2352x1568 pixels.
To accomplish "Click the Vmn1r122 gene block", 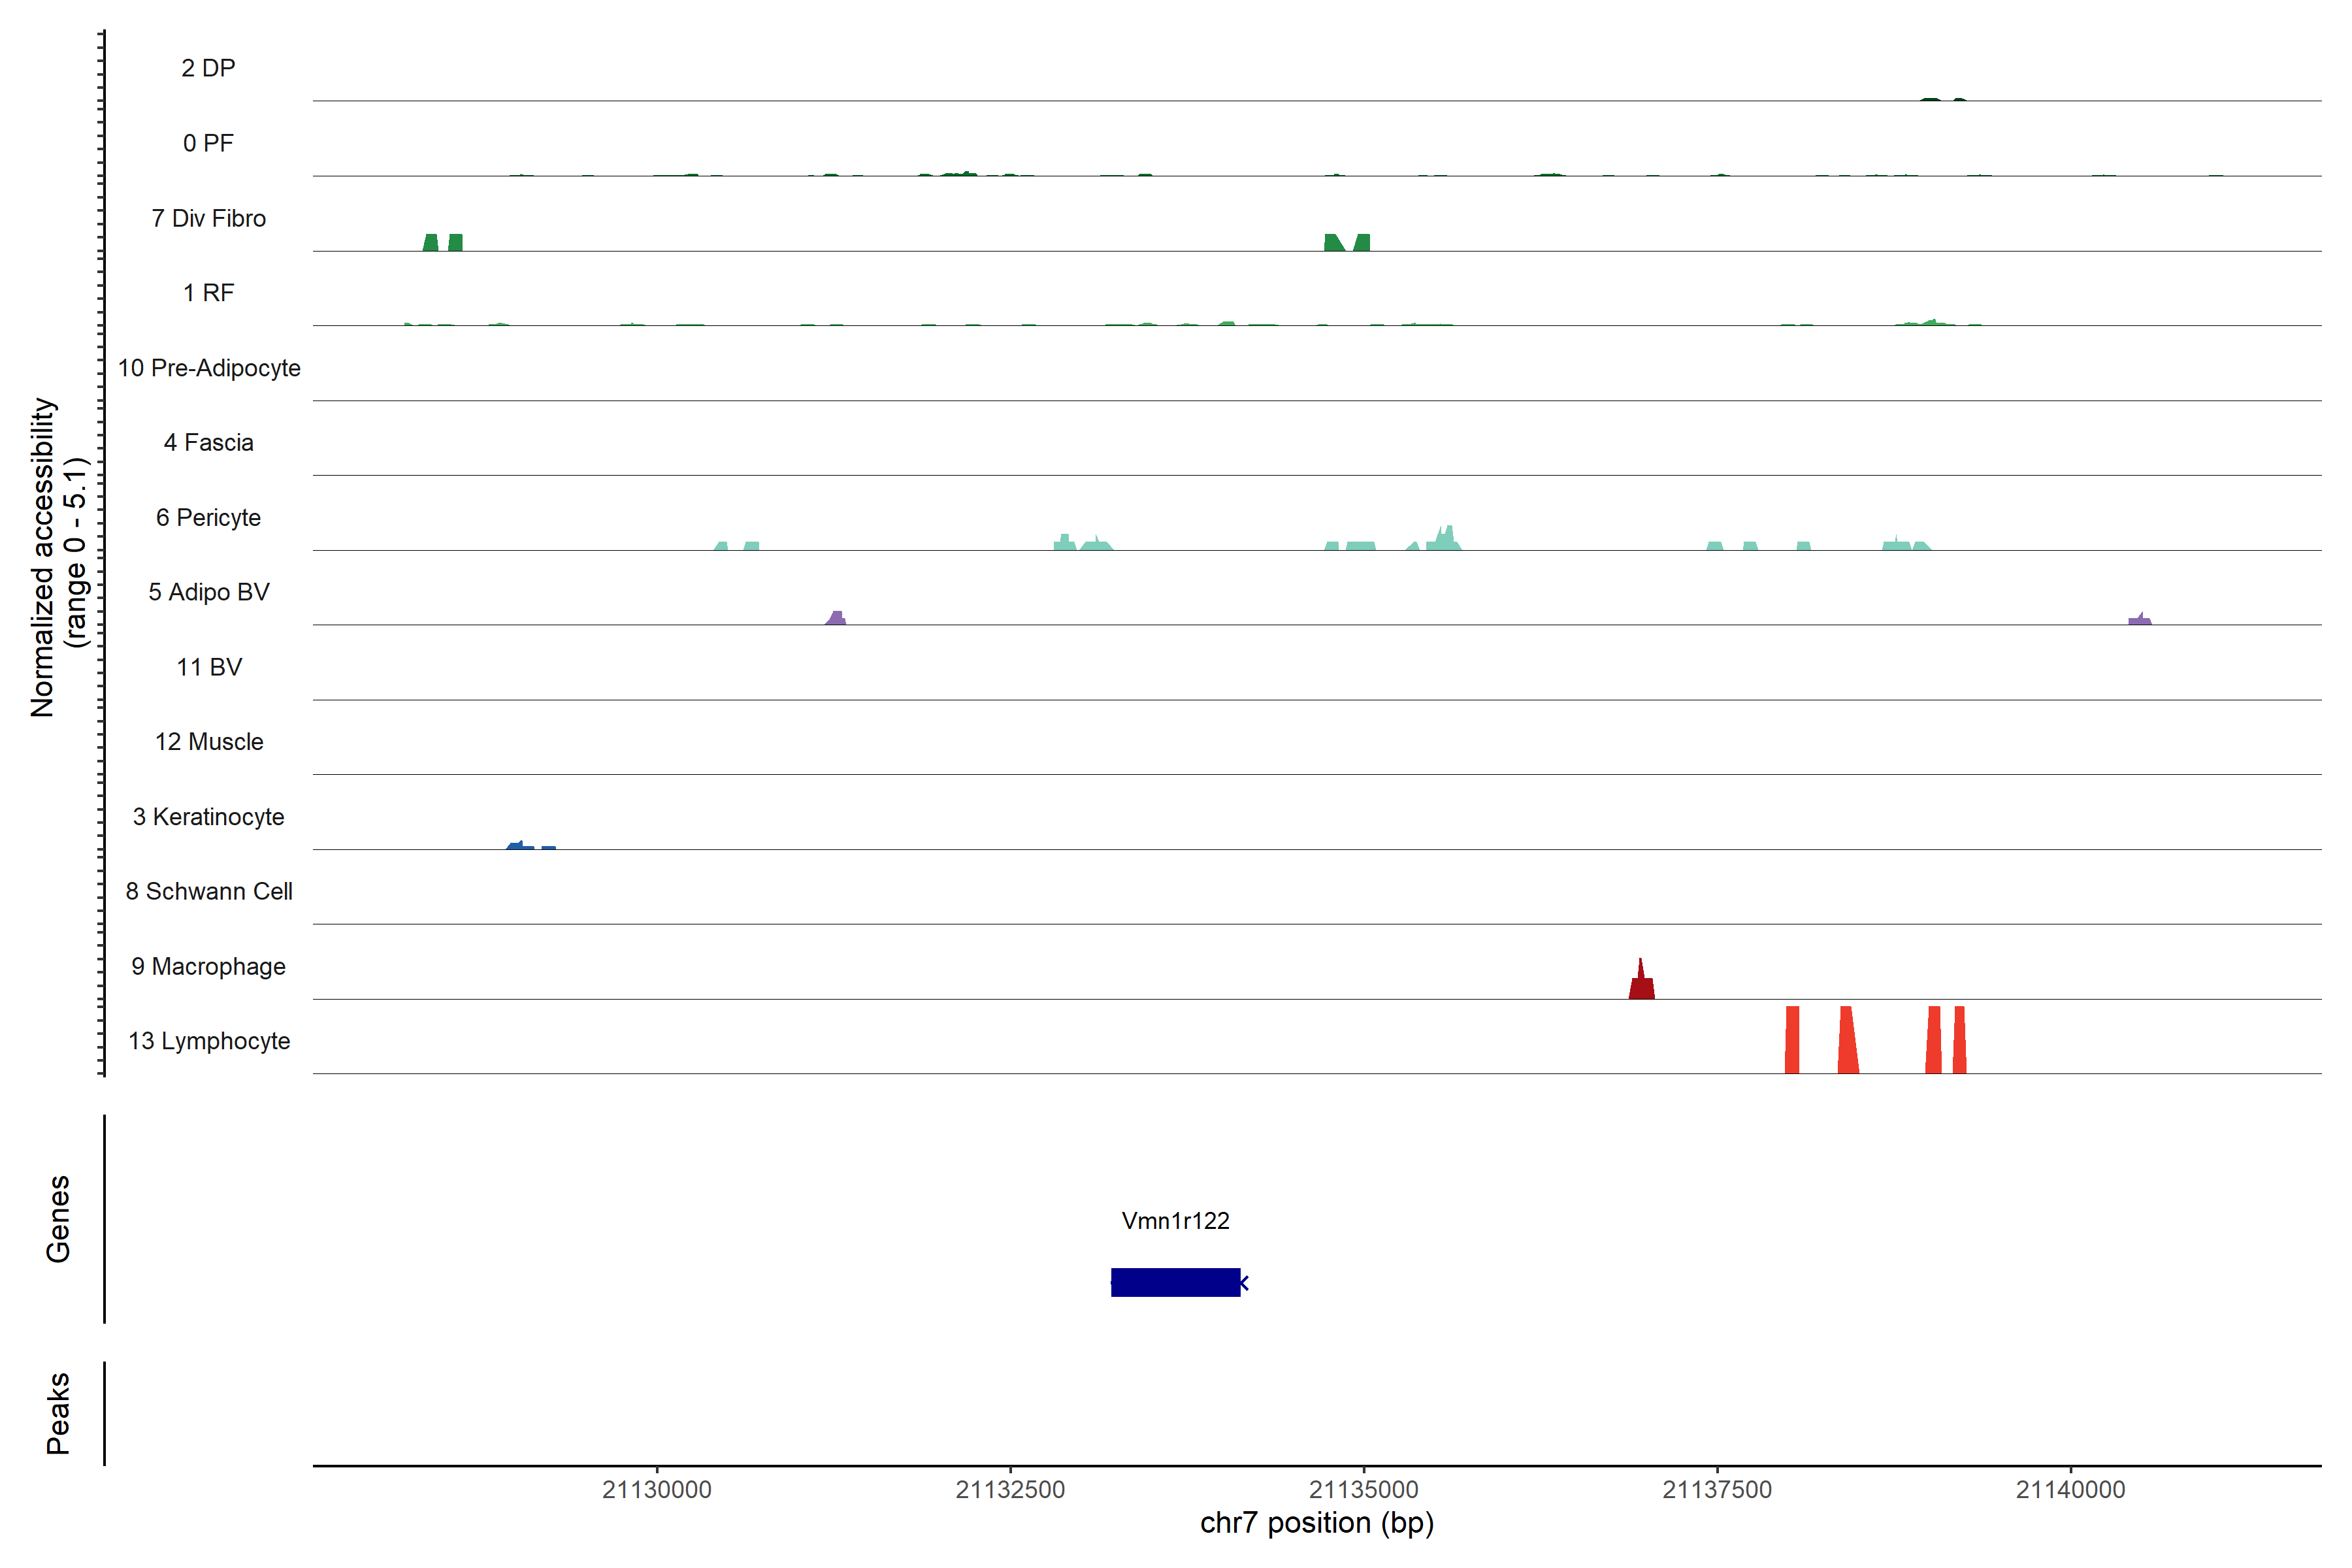I will point(1175,1282).
